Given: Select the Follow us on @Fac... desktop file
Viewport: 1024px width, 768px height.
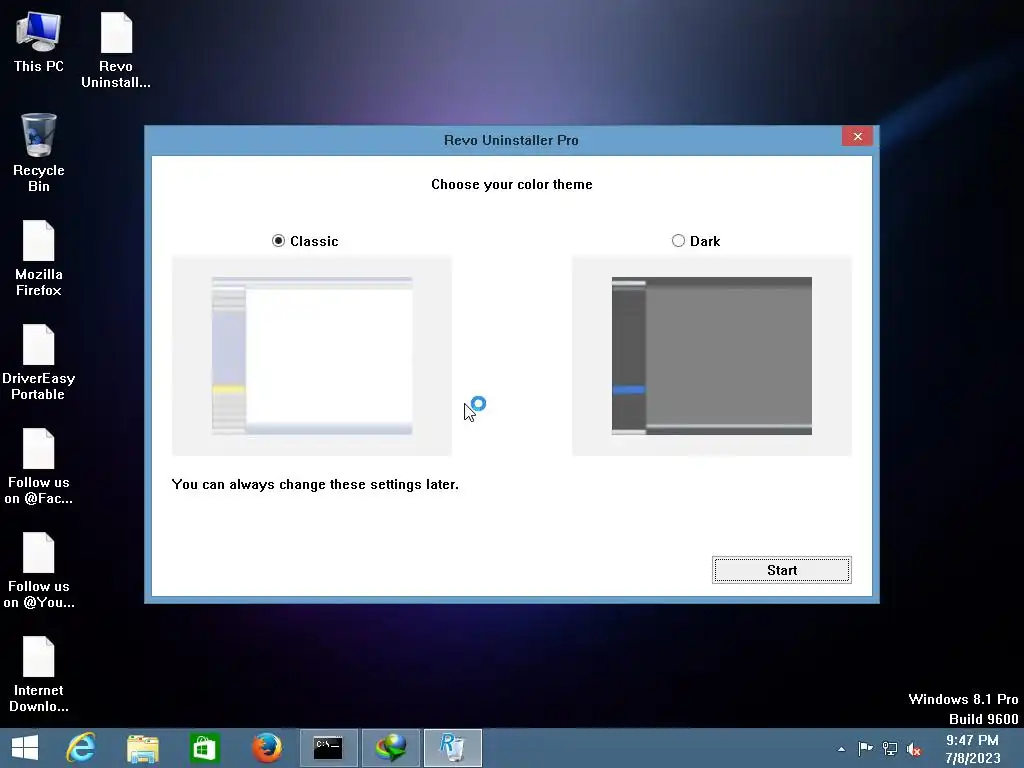Looking at the screenshot, I should tap(39, 466).
